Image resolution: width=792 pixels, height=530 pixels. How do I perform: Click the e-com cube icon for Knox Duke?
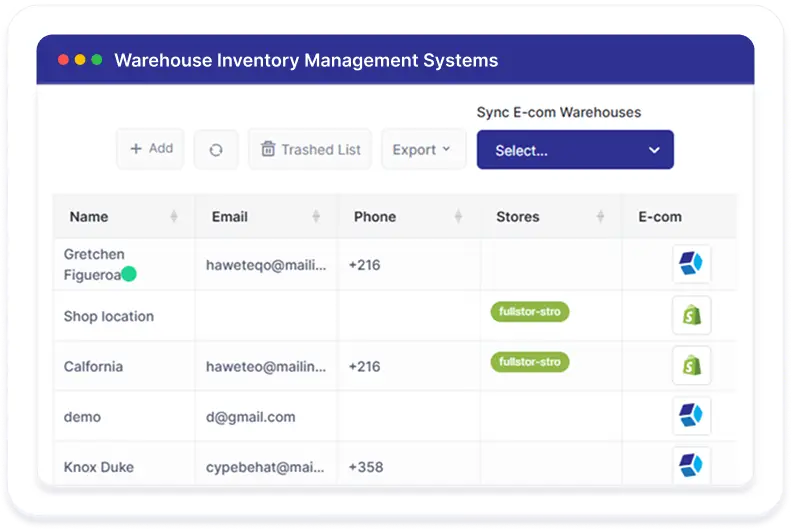[x=691, y=465]
